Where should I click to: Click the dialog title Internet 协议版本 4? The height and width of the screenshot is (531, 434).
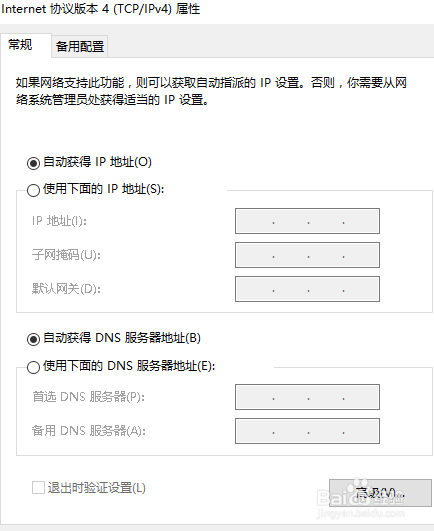[101, 9]
